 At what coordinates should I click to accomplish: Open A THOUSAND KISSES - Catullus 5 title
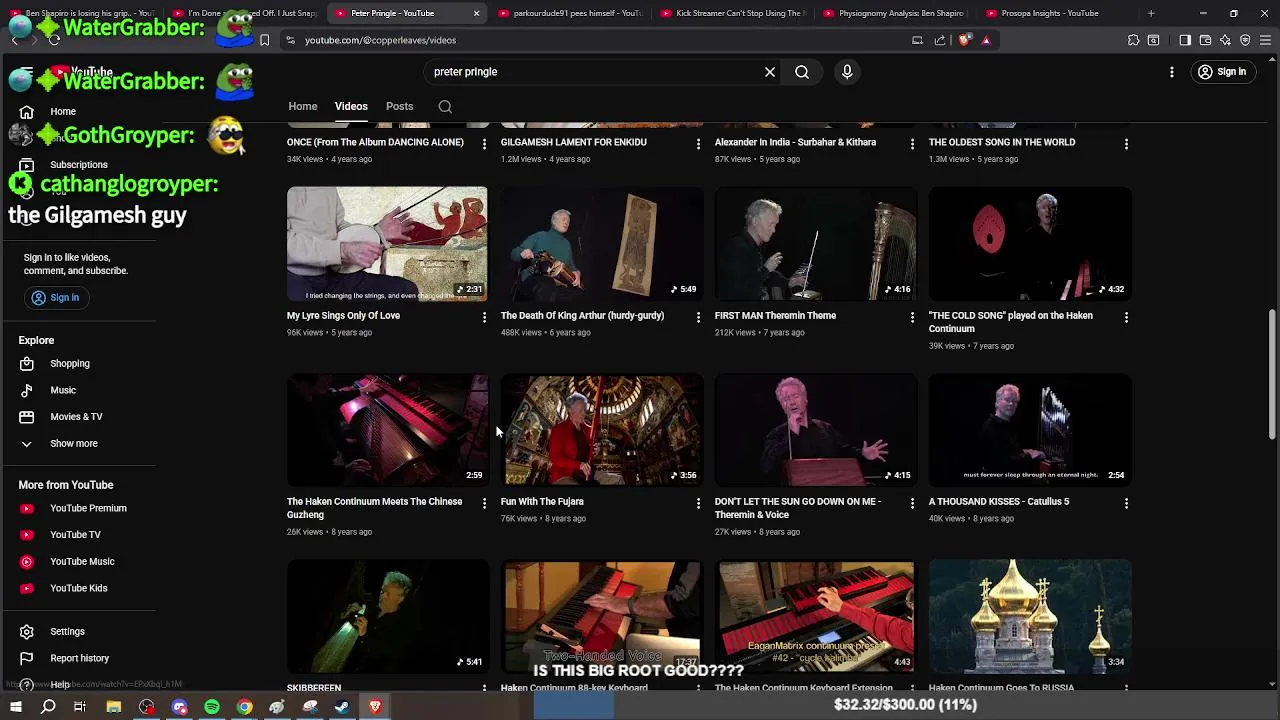point(999,502)
